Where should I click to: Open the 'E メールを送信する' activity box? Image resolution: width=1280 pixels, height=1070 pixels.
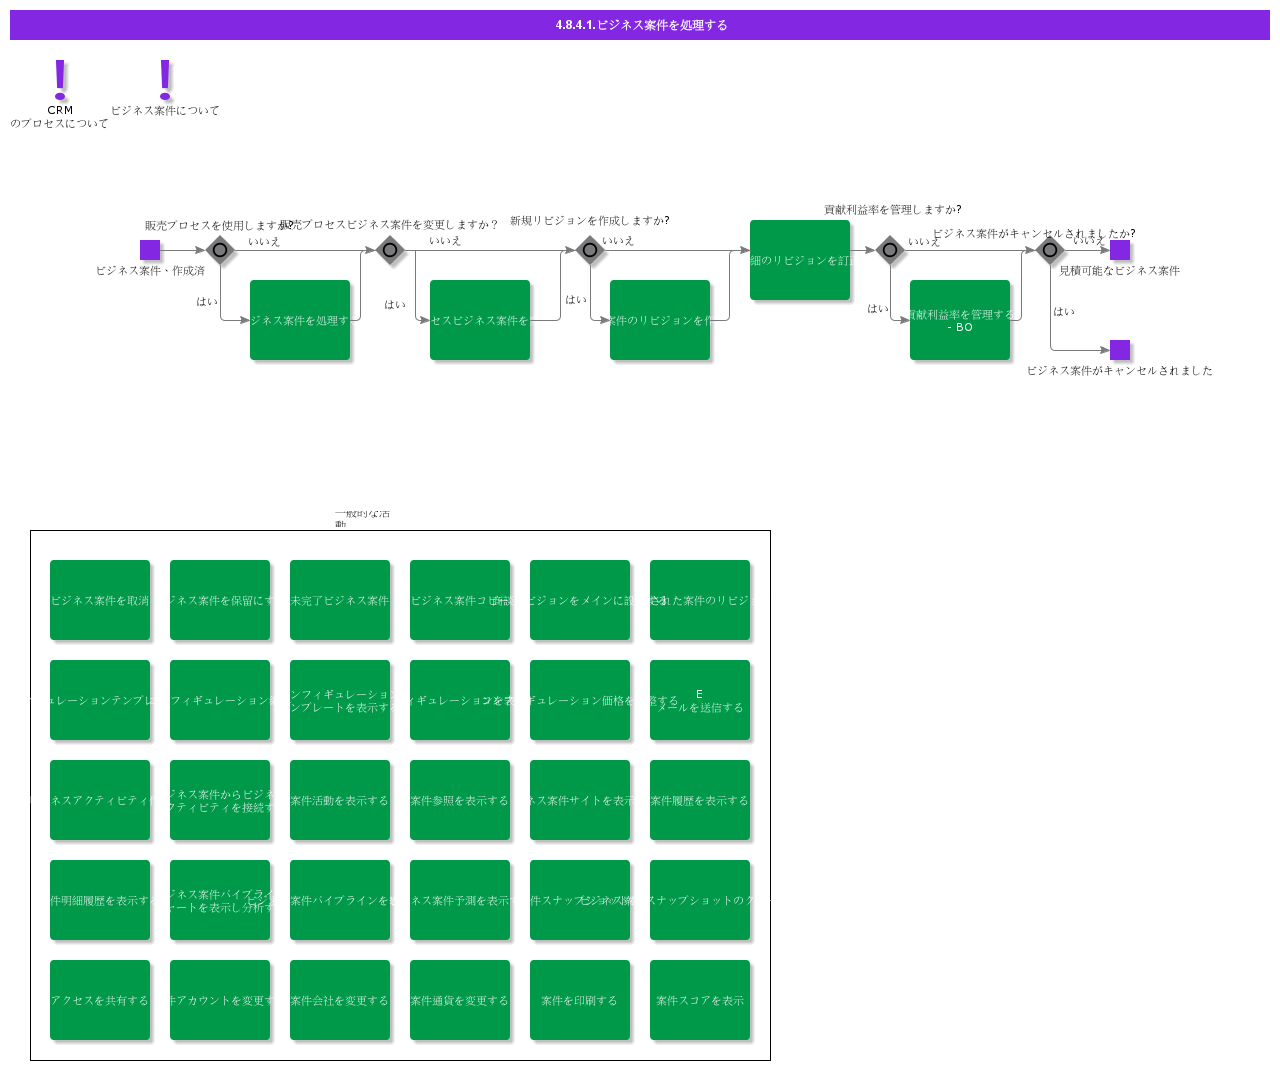point(700,700)
